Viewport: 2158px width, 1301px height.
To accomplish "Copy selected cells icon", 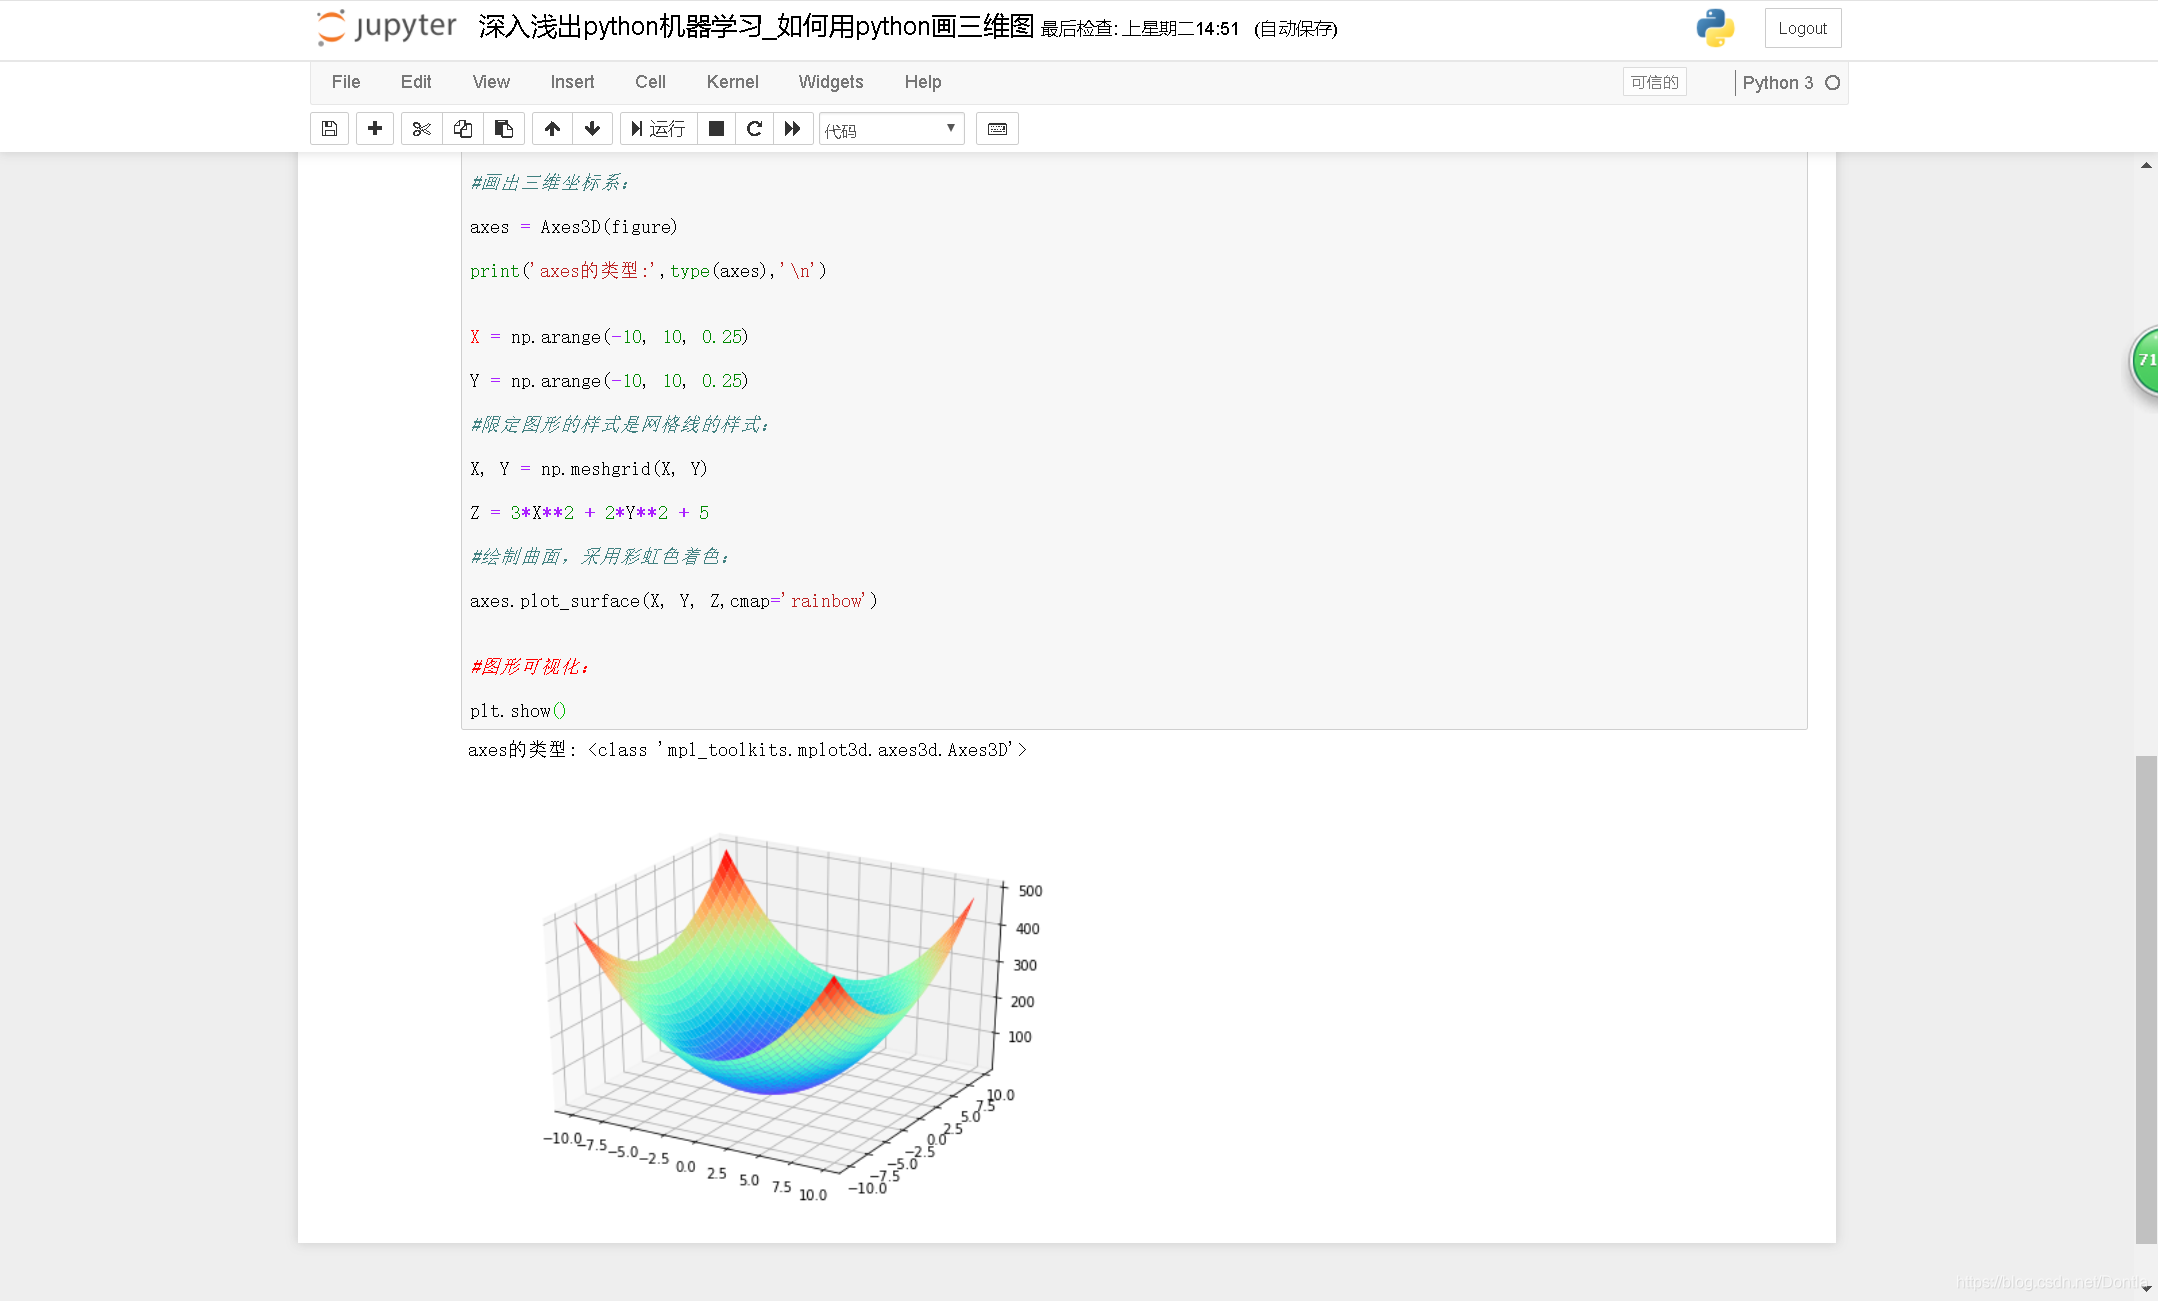I will 463,129.
